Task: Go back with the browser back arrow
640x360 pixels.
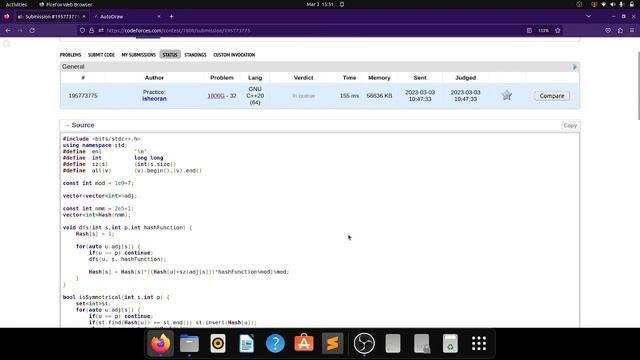Action: point(8,31)
